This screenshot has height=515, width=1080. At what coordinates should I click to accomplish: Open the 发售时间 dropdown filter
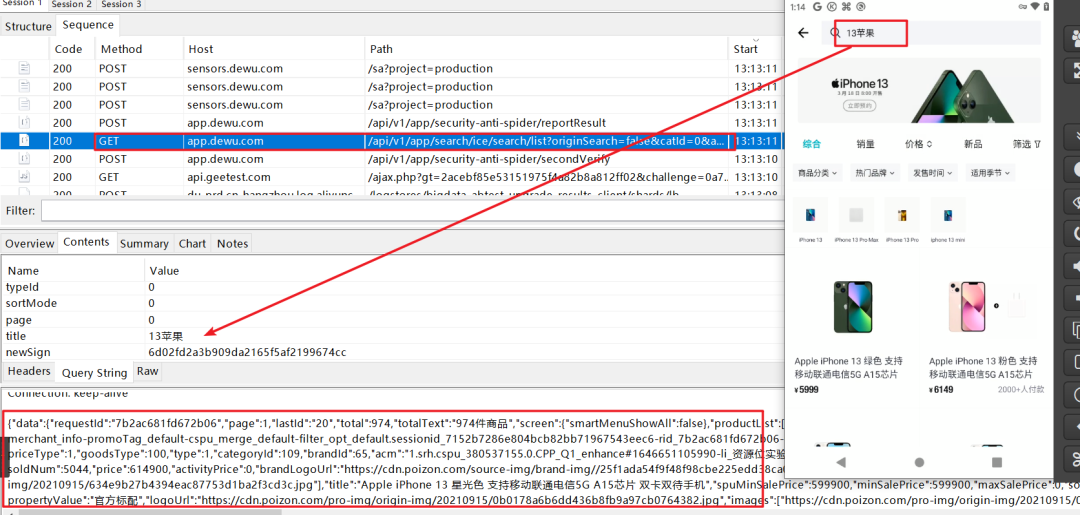click(x=932, y=173)
